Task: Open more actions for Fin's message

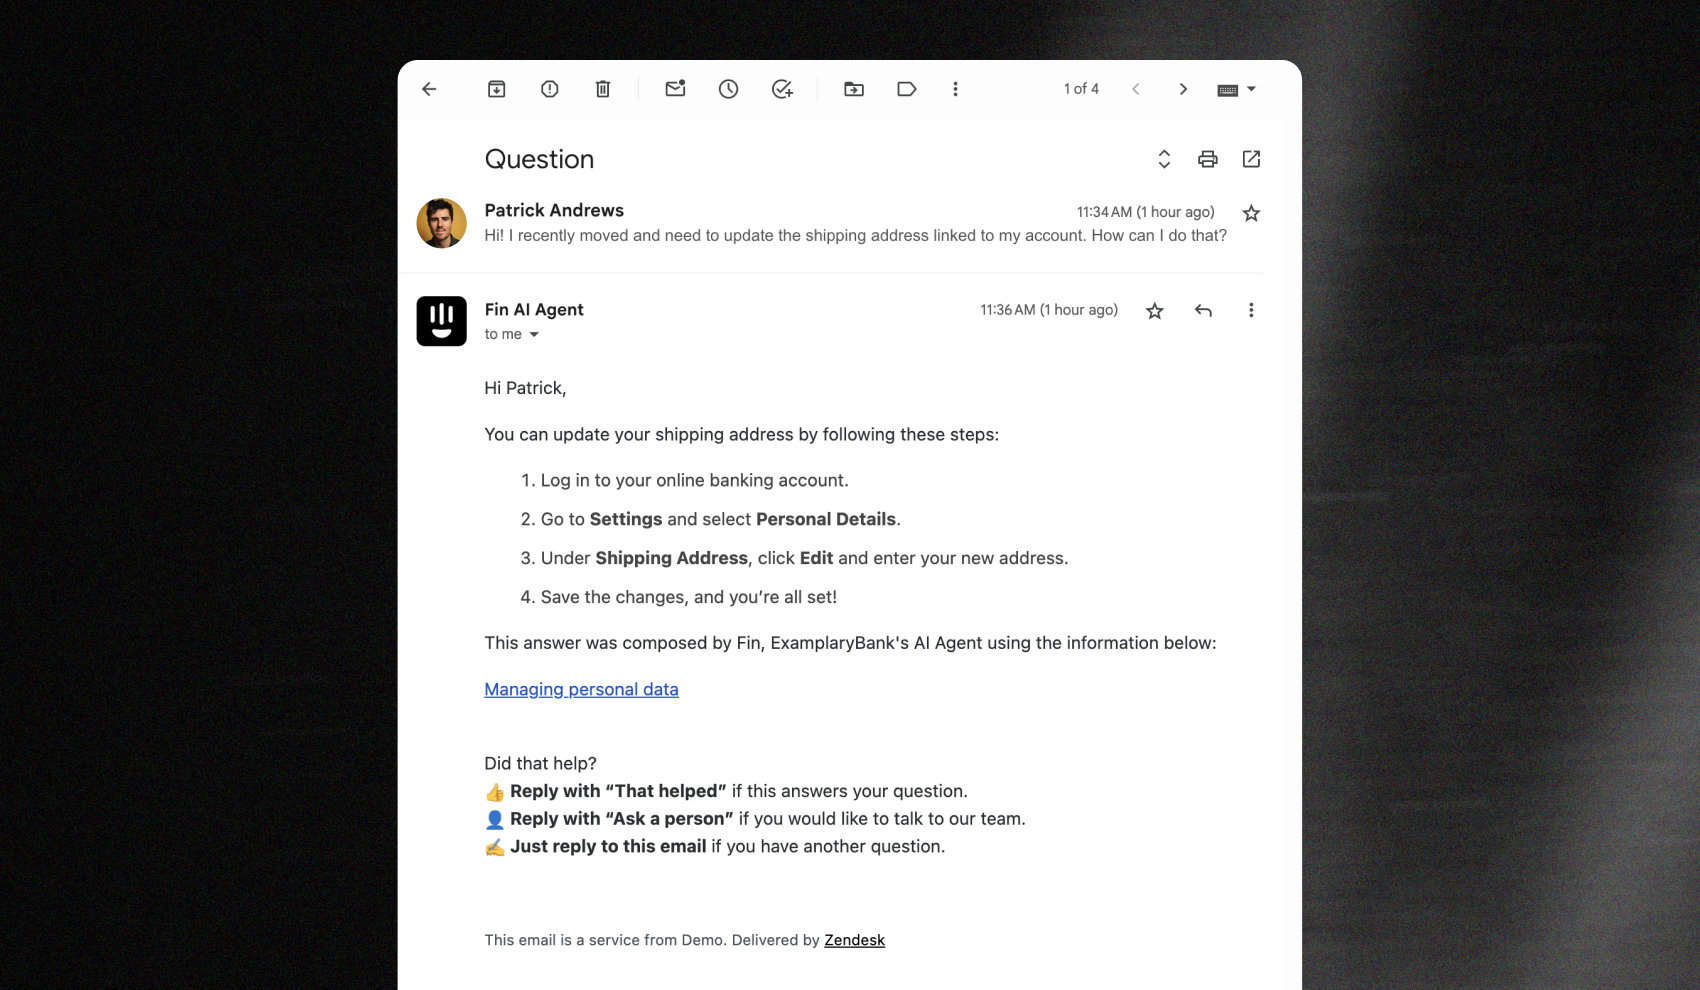Action: pyautogui.click(x=1251, y=310)
